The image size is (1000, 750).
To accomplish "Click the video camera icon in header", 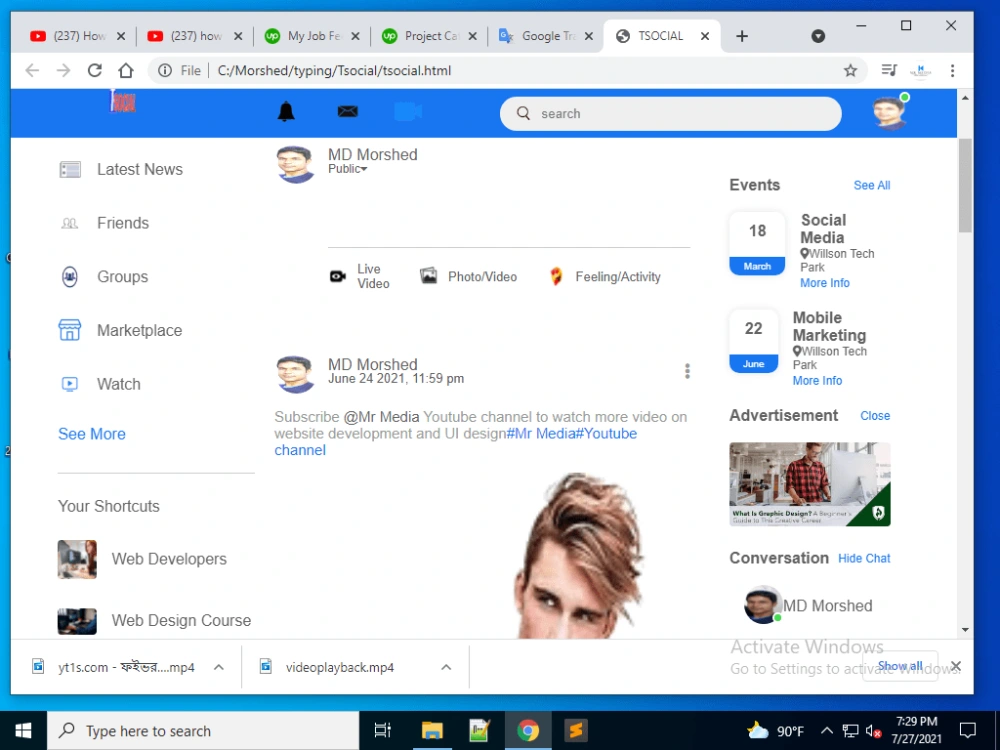I will [x=408, y=112].
